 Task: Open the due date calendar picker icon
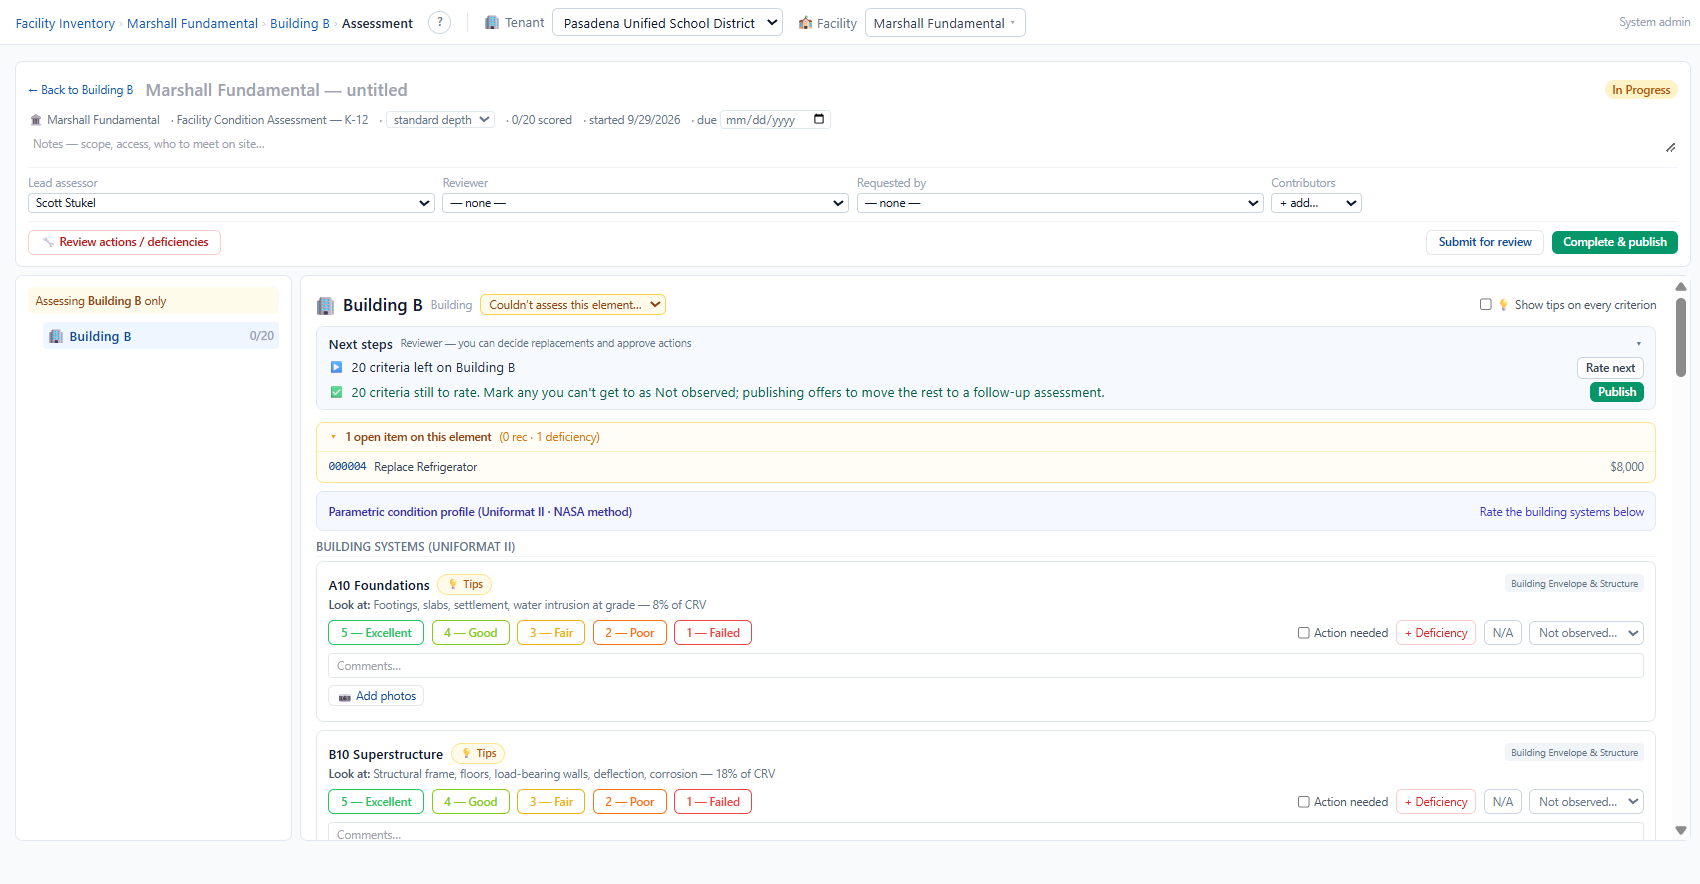(819, 119)
